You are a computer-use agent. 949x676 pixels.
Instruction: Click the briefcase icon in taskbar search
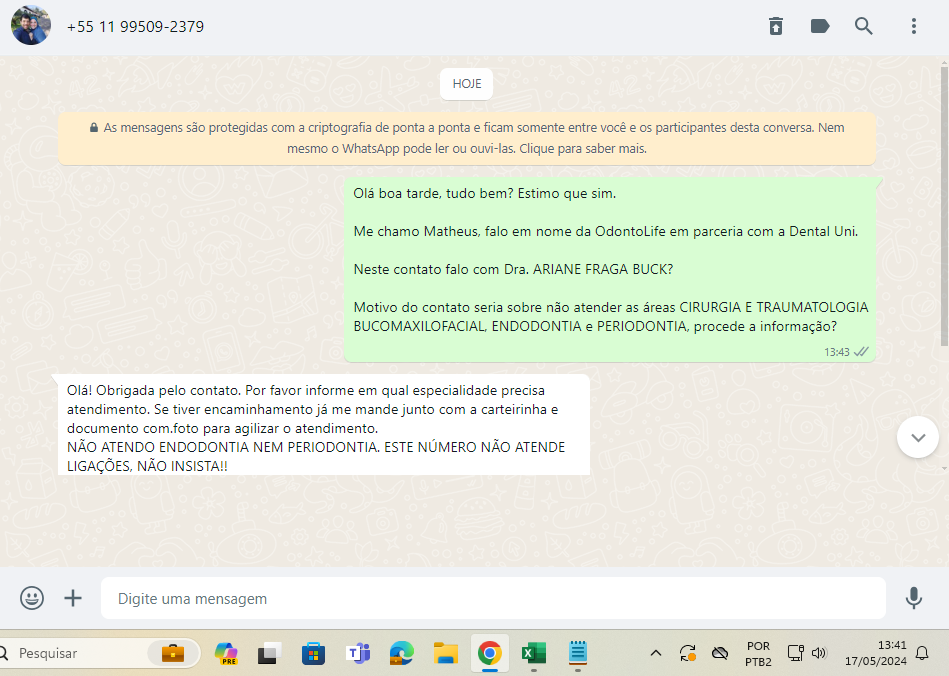(172, 654)
